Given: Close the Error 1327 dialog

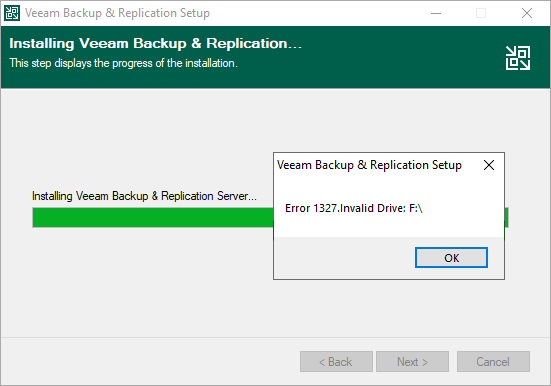Looking at the screenshot, I should [x=489, y=165].
